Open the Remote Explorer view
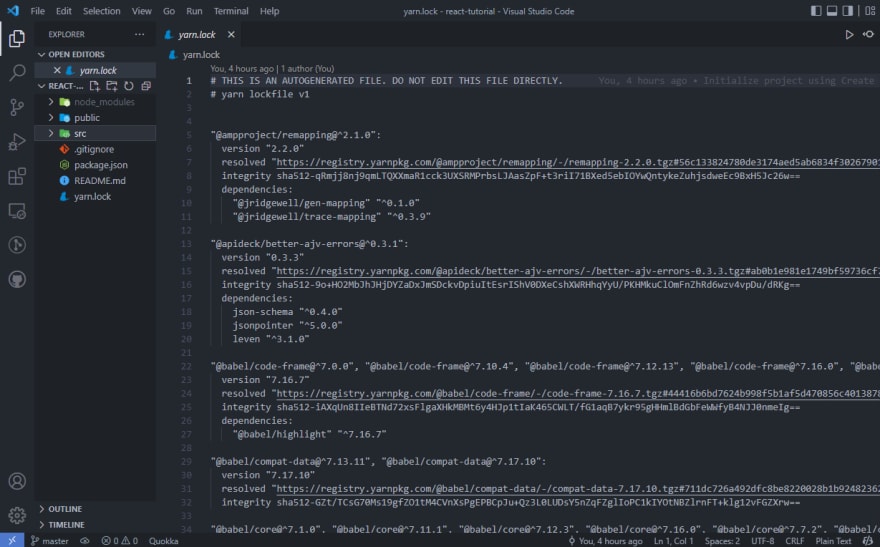 17,211
